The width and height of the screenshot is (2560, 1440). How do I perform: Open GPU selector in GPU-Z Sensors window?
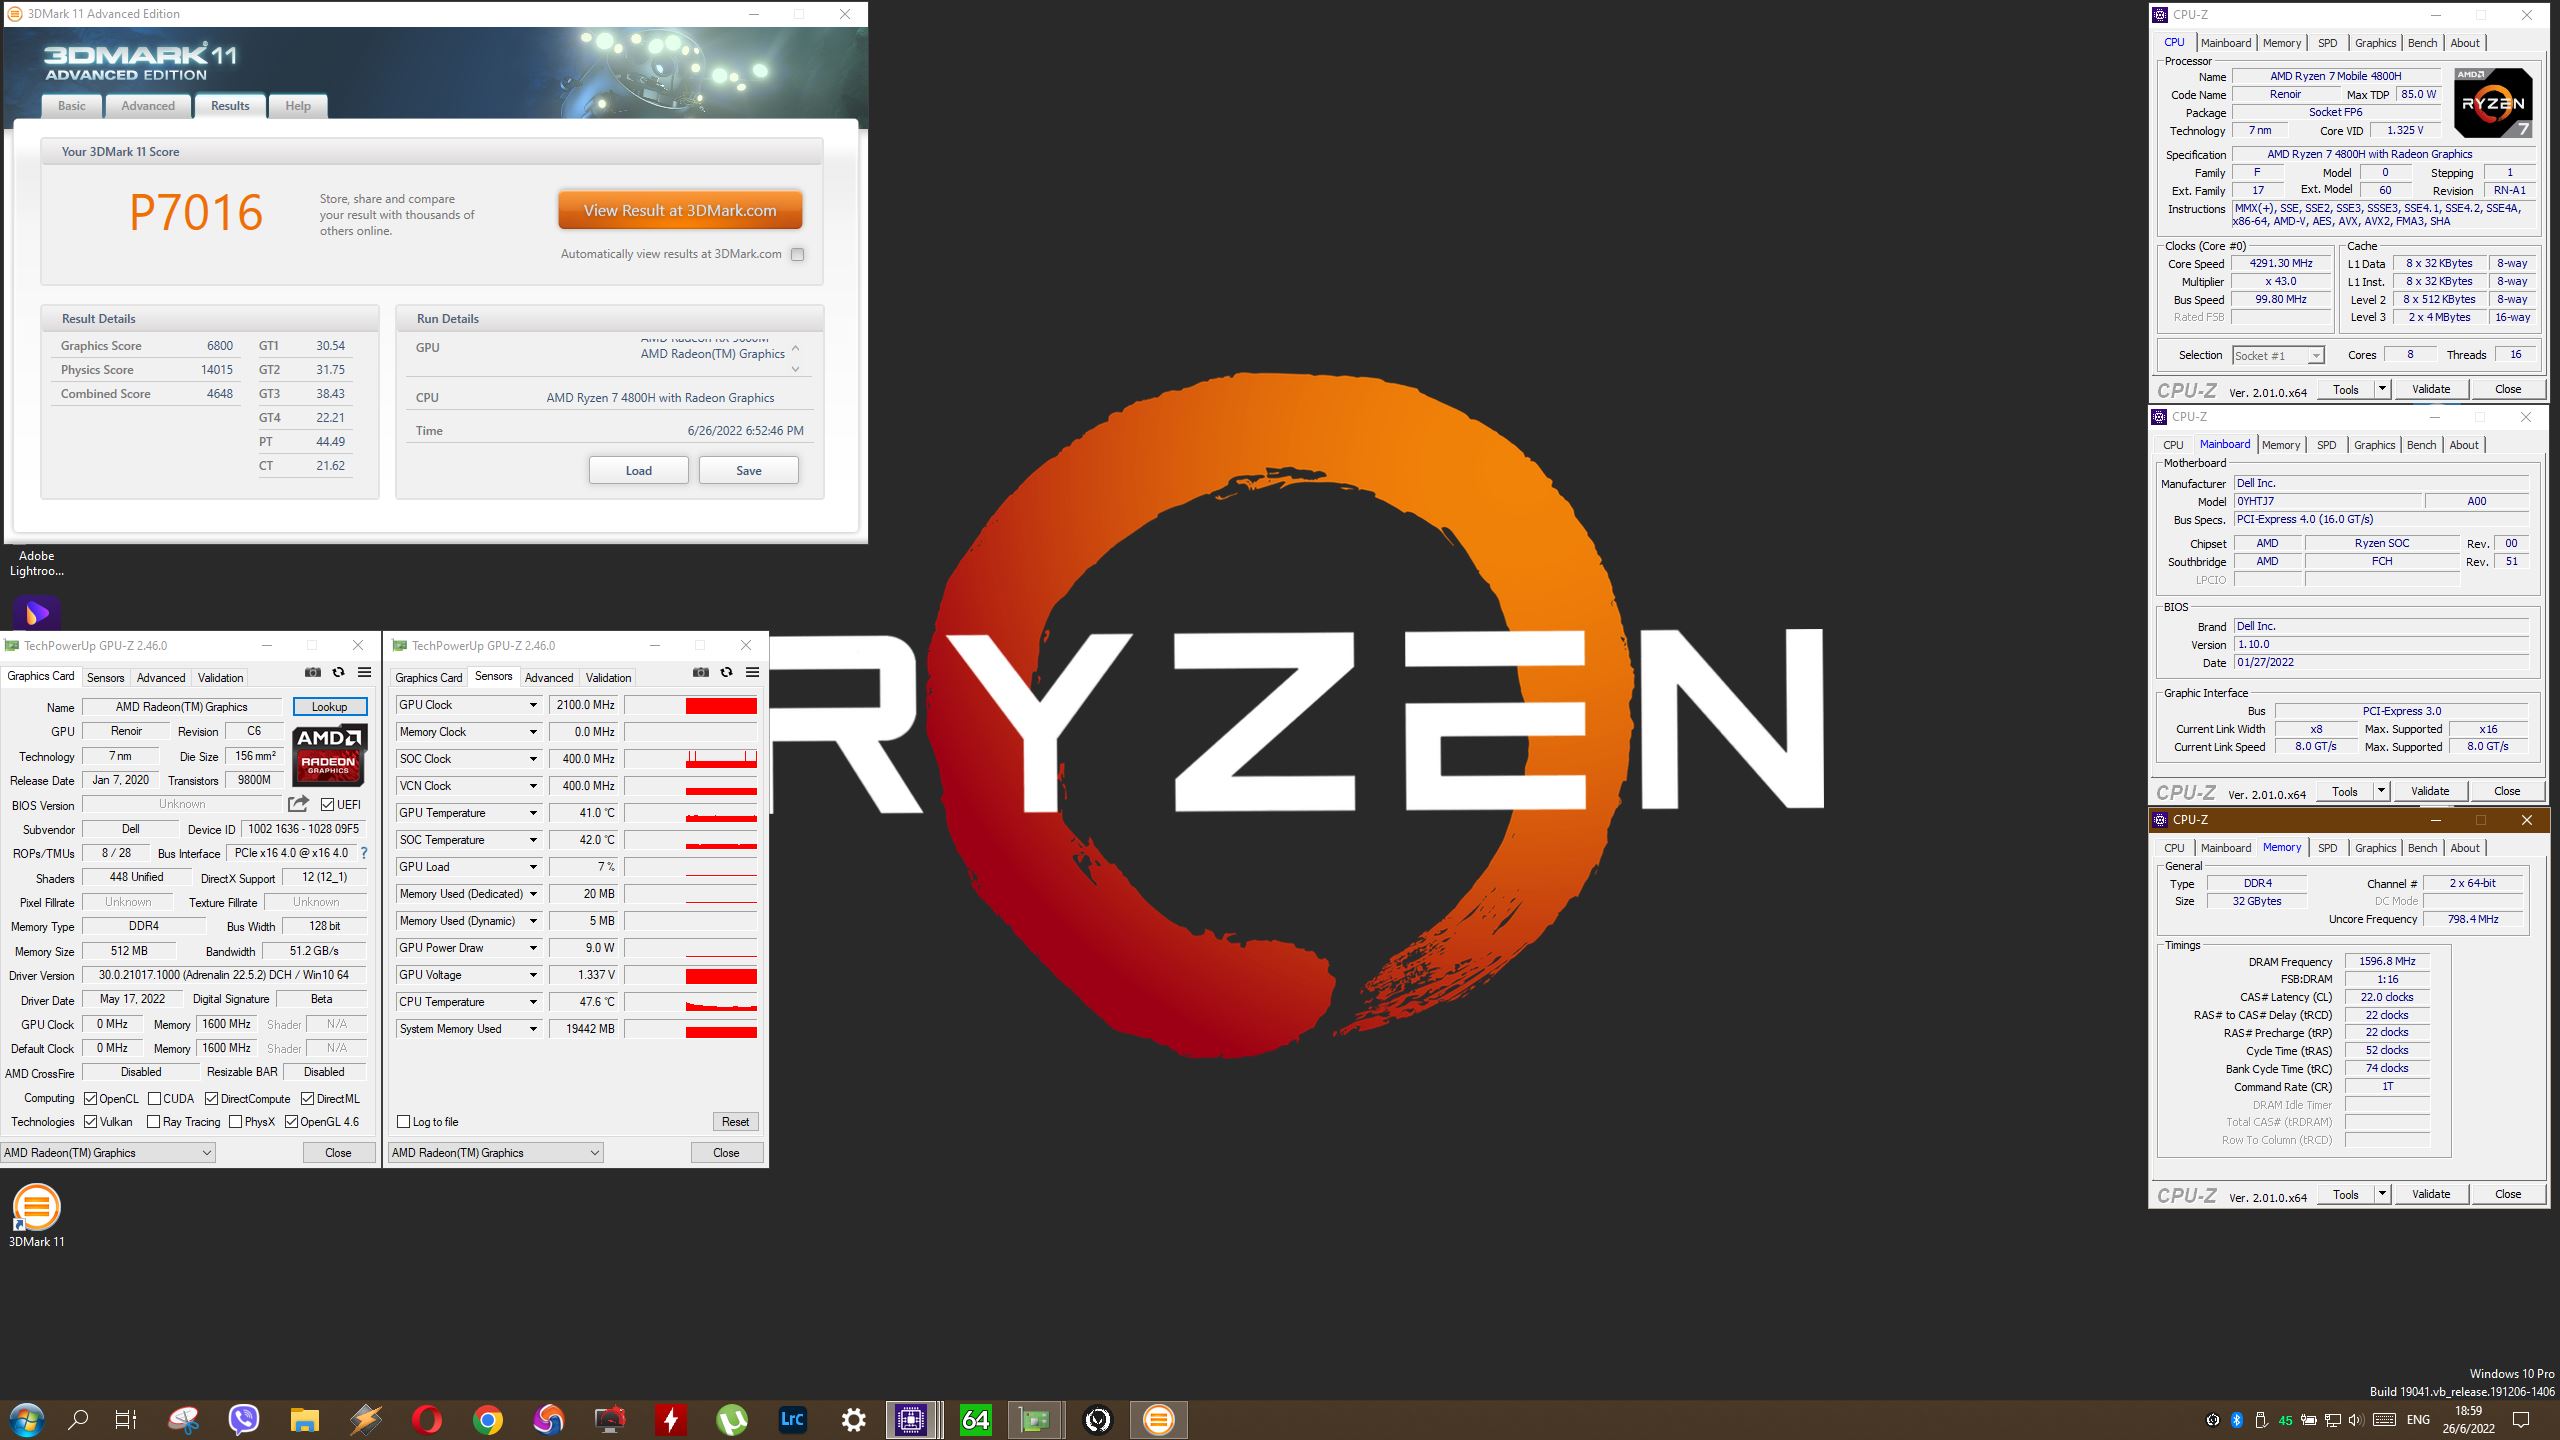pyautogui.click(x=496, y=1152)
